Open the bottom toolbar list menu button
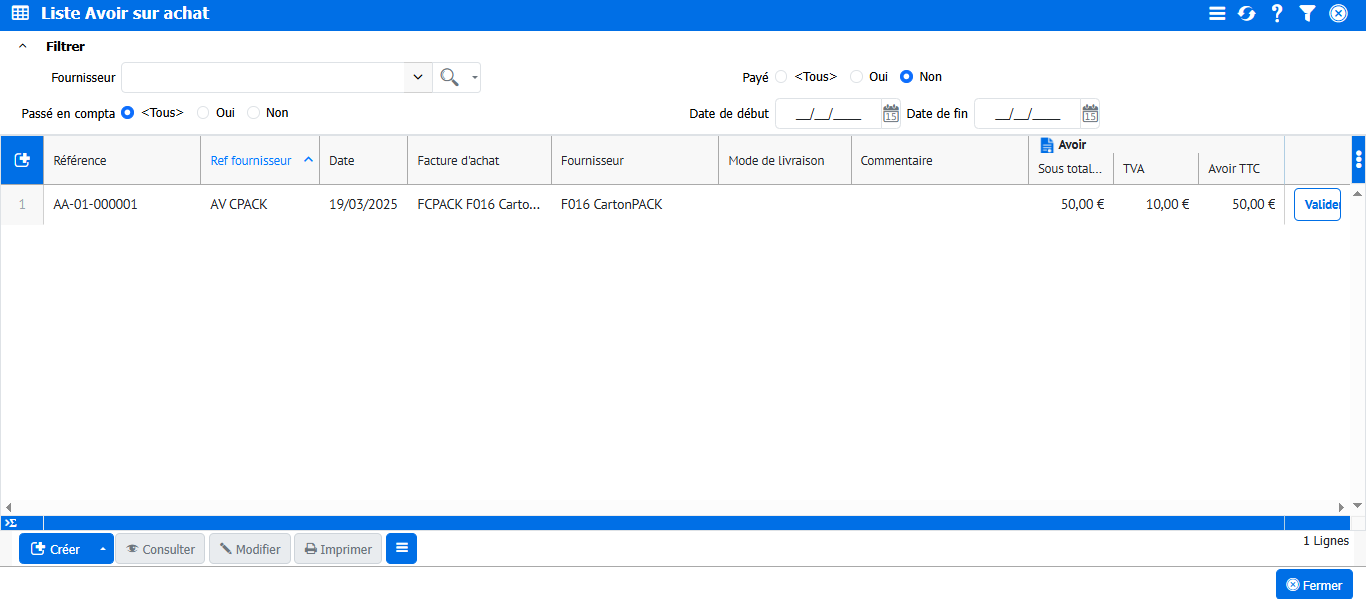Viewport: 1366px width, 599px height. [401, 548]
